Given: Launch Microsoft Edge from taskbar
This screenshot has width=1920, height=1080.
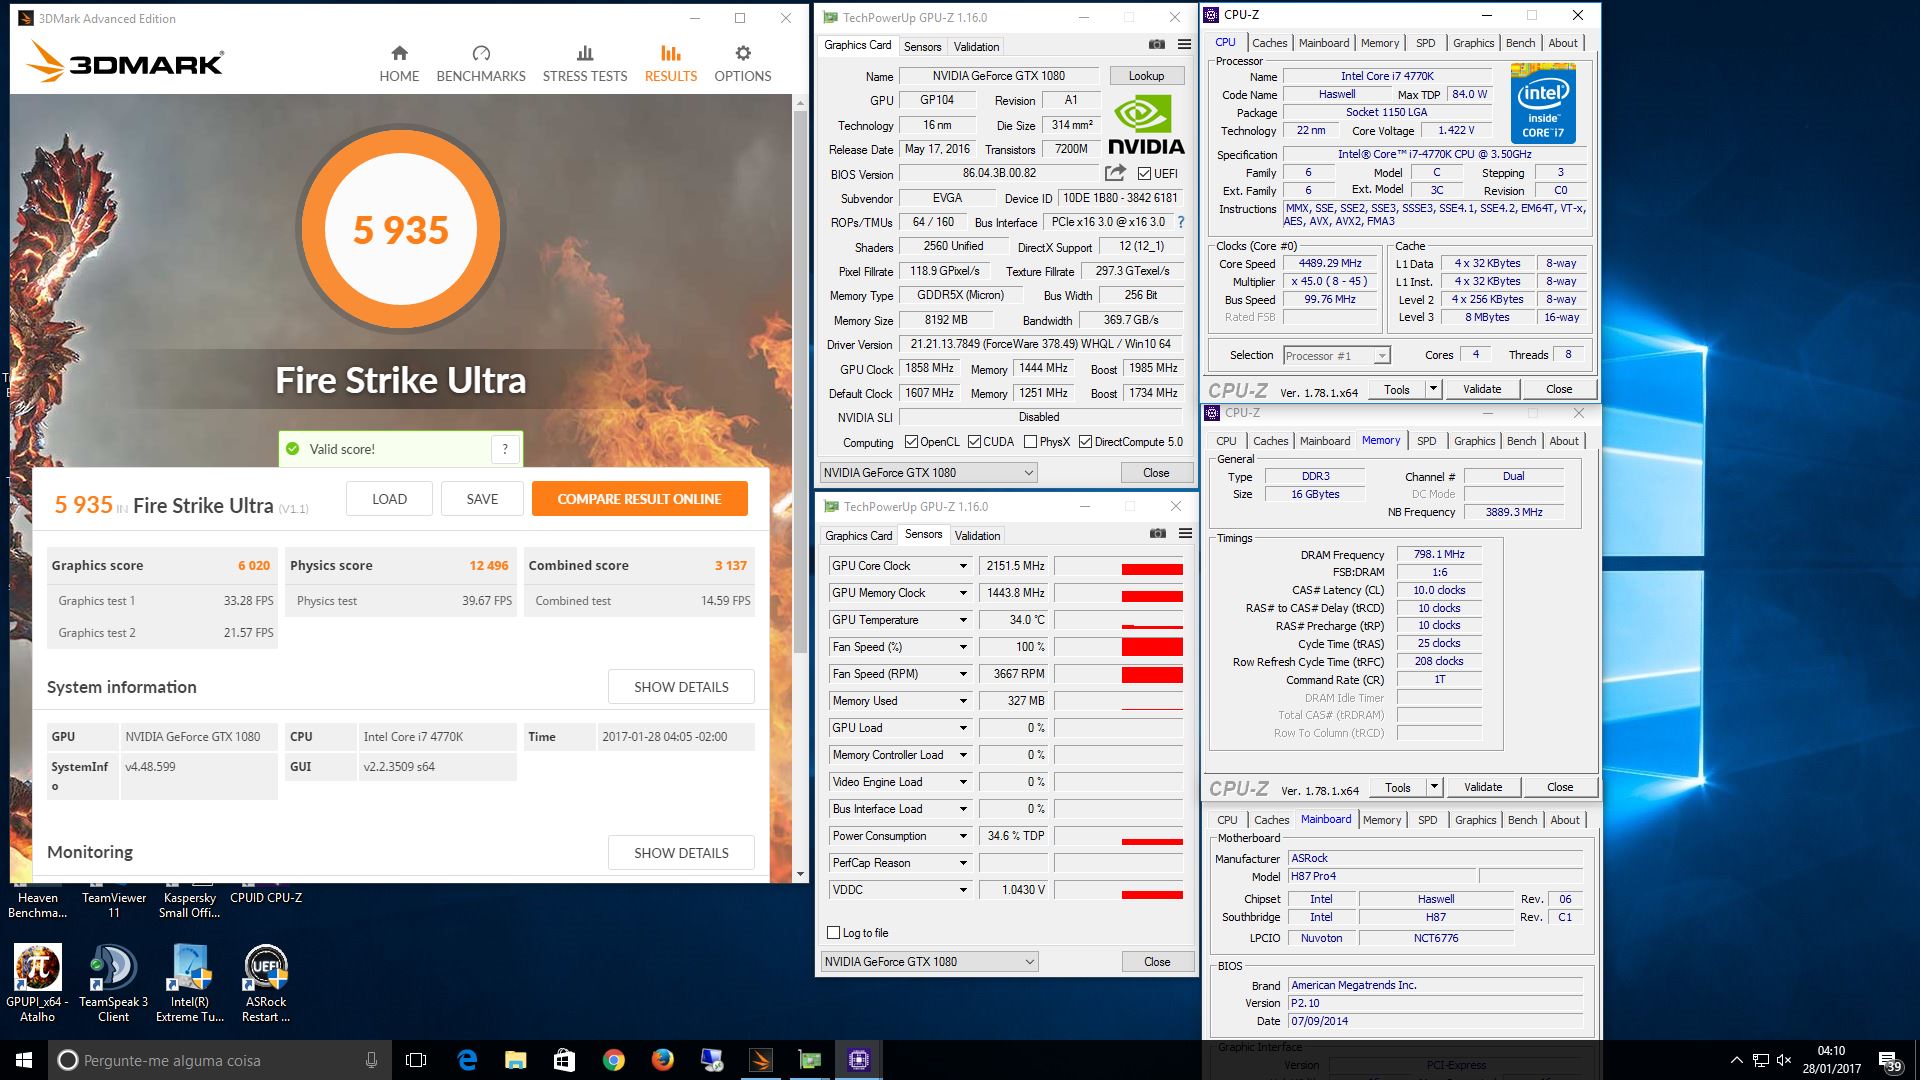Looking at the screenshot, I should click(467, 1060).
